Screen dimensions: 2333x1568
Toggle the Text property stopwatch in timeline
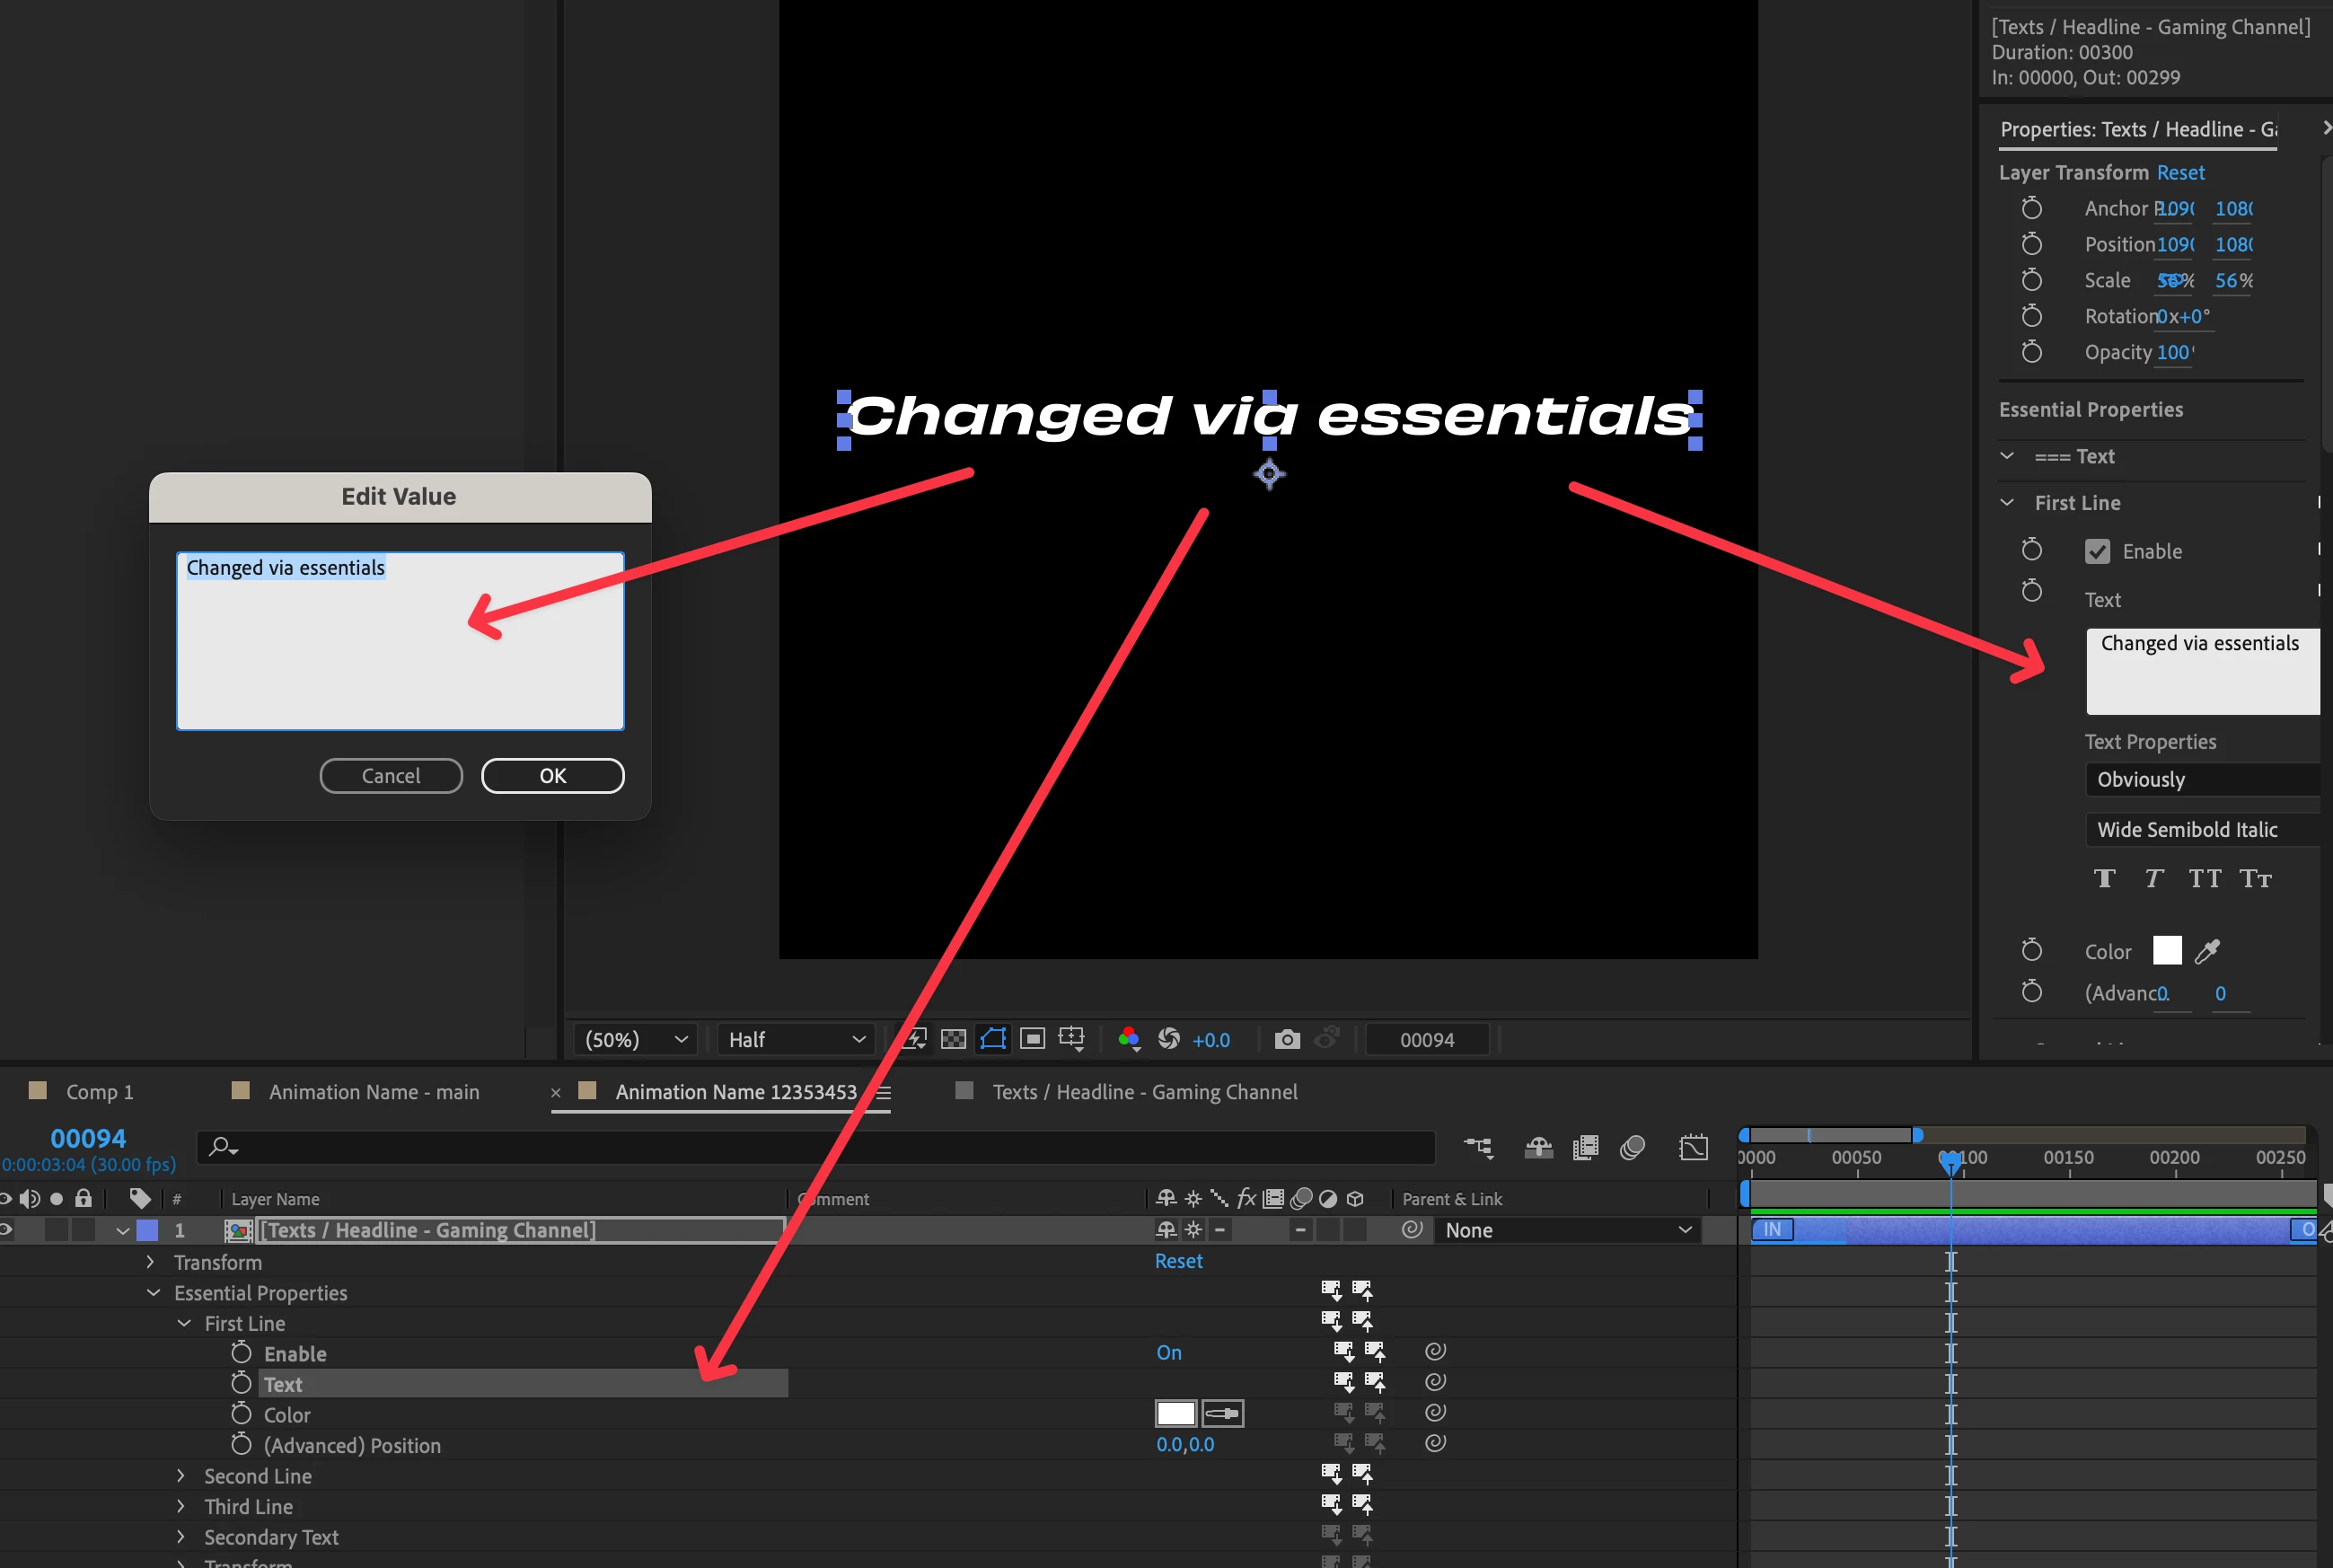[241, 1383]
